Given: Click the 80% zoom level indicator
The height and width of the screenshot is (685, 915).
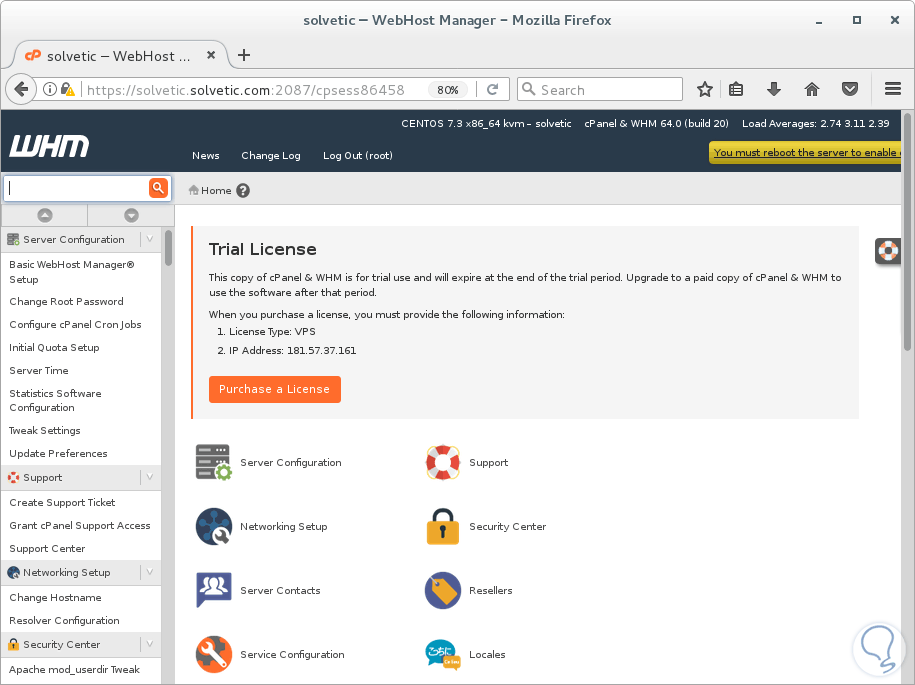Looking at the screenshot, I should pyautogui.click(x=447, y=89).
